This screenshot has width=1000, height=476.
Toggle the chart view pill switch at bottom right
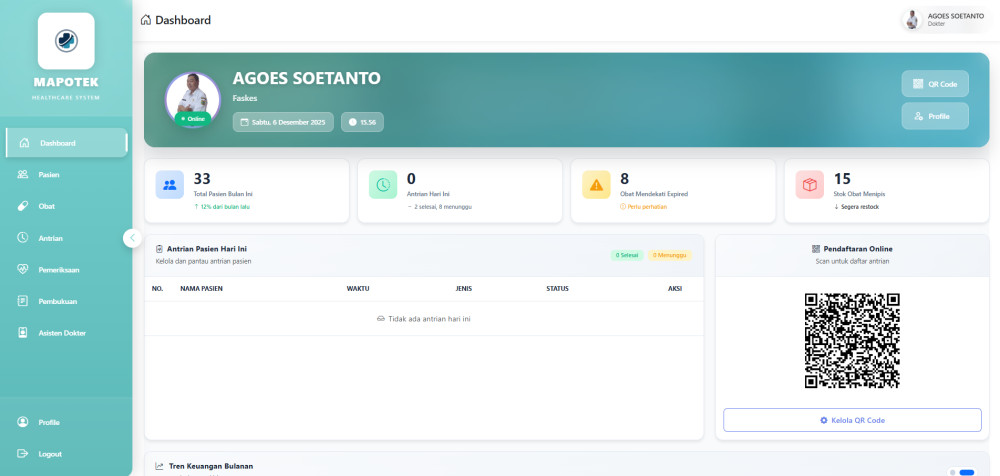point(966,471)
